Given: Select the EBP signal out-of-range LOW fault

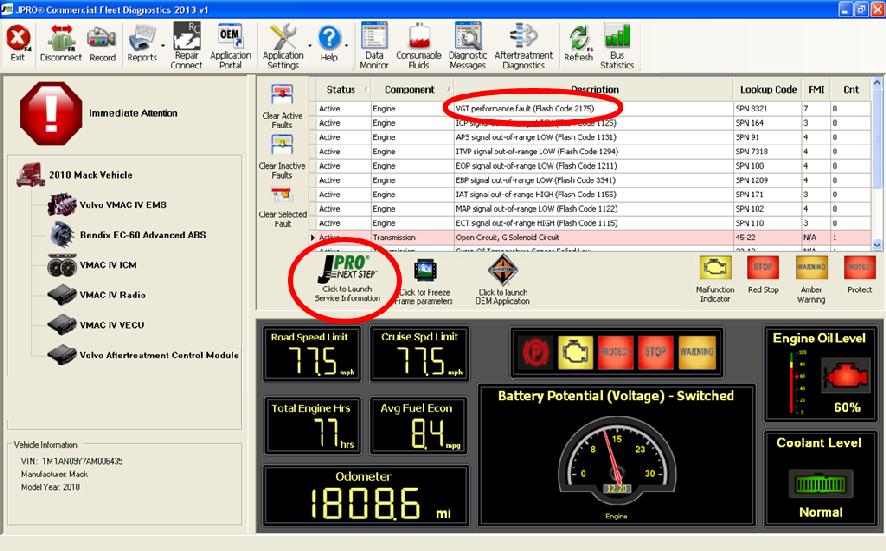Looking at the screenshot, I should (x=590, y=180).
